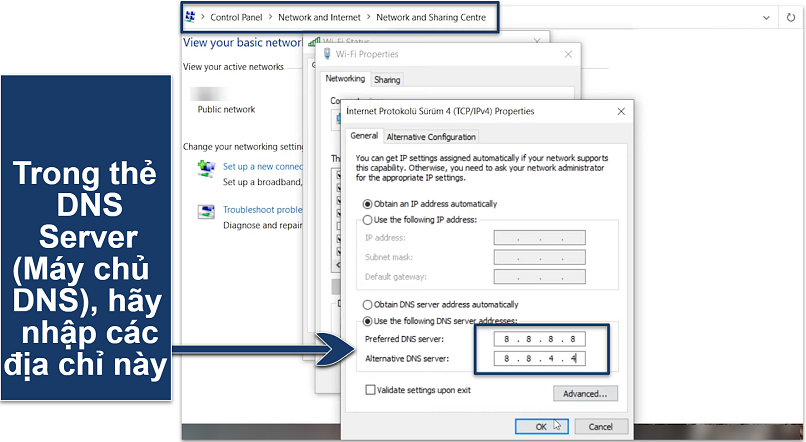Viewport: 806px width, 442px height.
Task: Switch to the Alternative Configuration tab
Action: tap(431, 137)
